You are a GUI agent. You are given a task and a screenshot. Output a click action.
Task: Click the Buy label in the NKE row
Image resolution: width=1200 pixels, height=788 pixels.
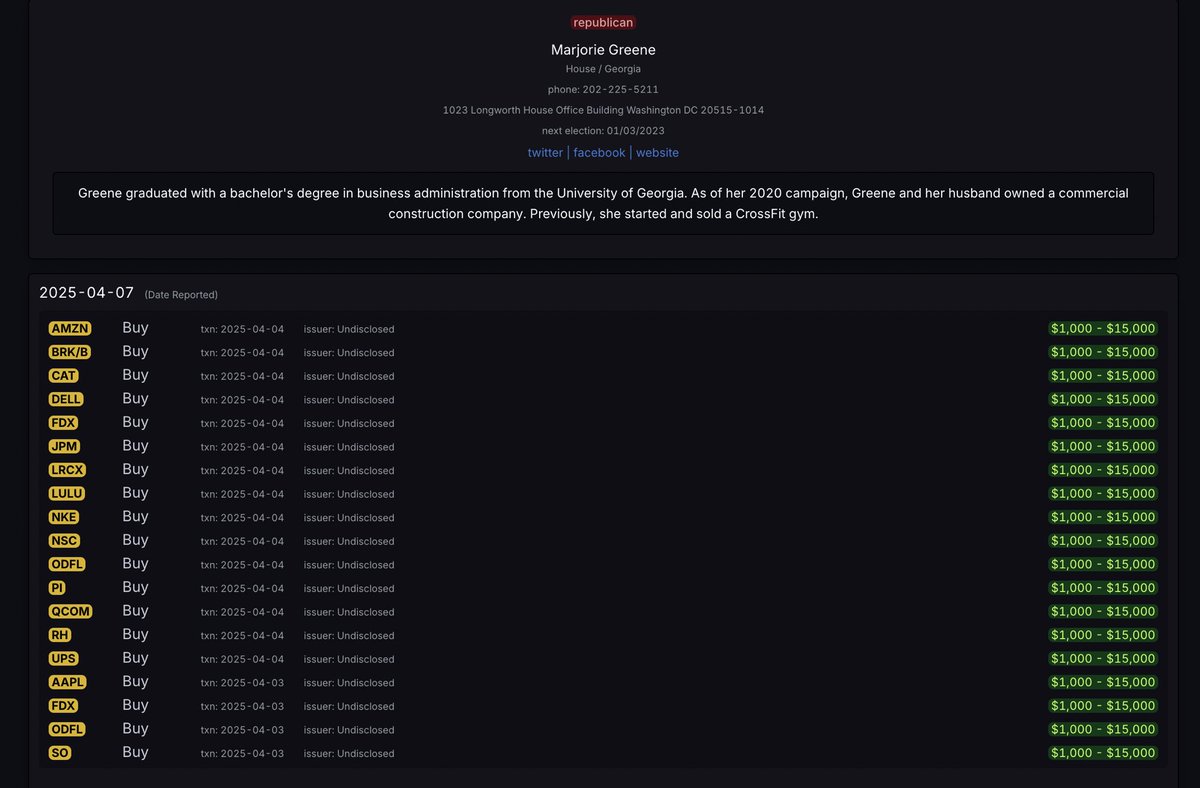point(135,516)
